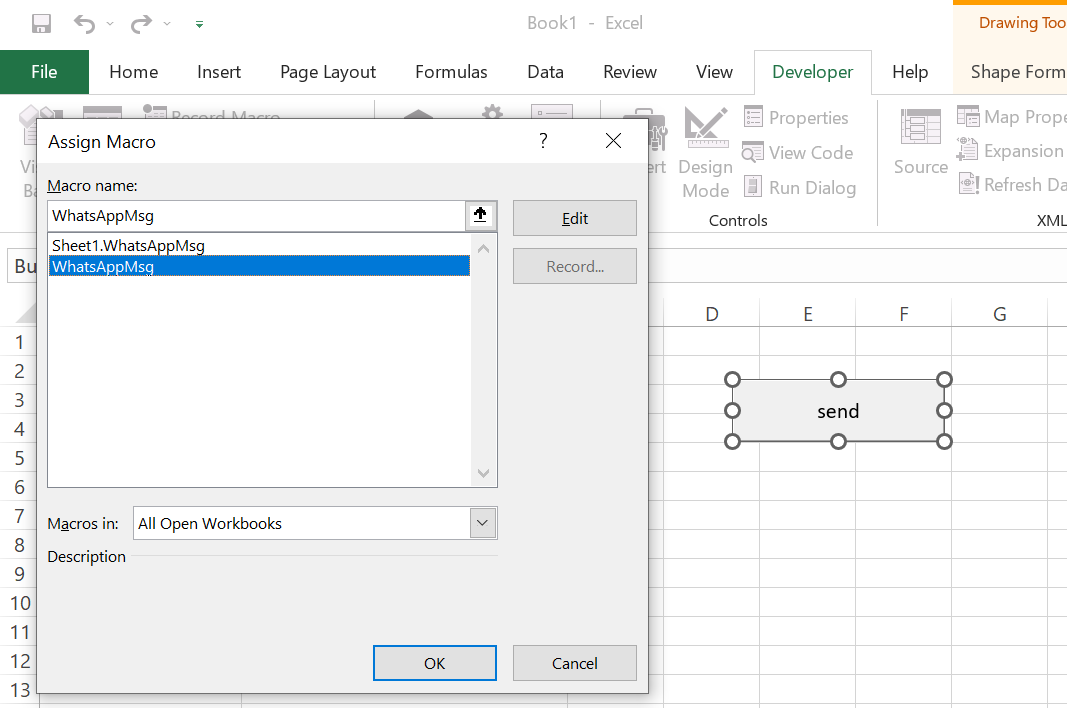Switch to the Data tab
Screen dimensions: 1067x708
pyautogui.click(x=545, y=72)
